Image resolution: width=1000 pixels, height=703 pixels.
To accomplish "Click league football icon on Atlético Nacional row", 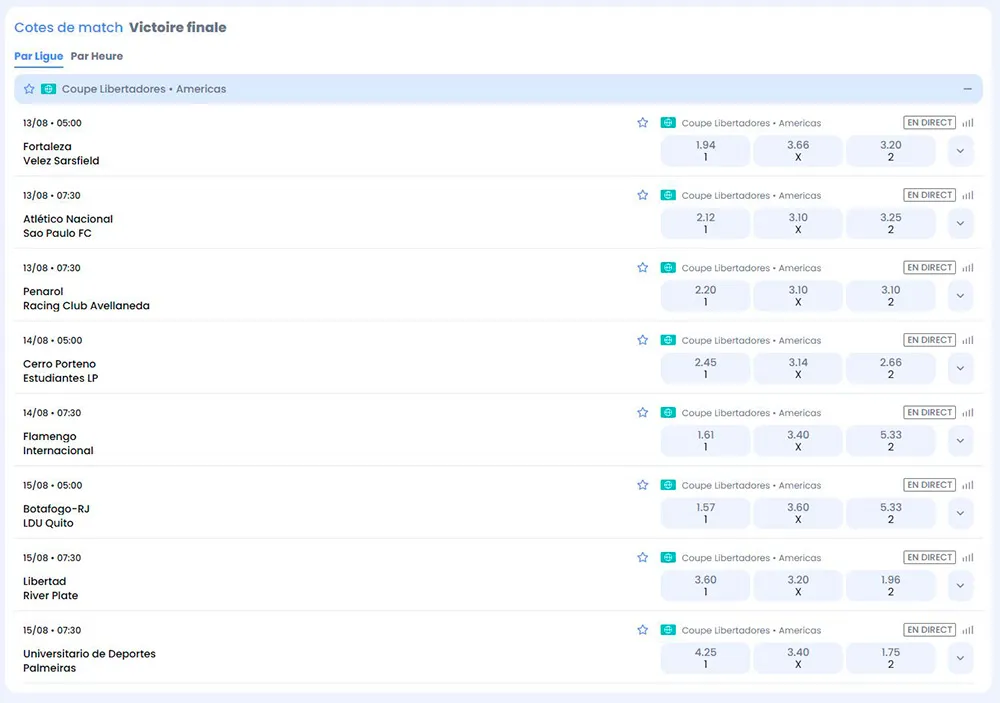I will coord(668,195).
